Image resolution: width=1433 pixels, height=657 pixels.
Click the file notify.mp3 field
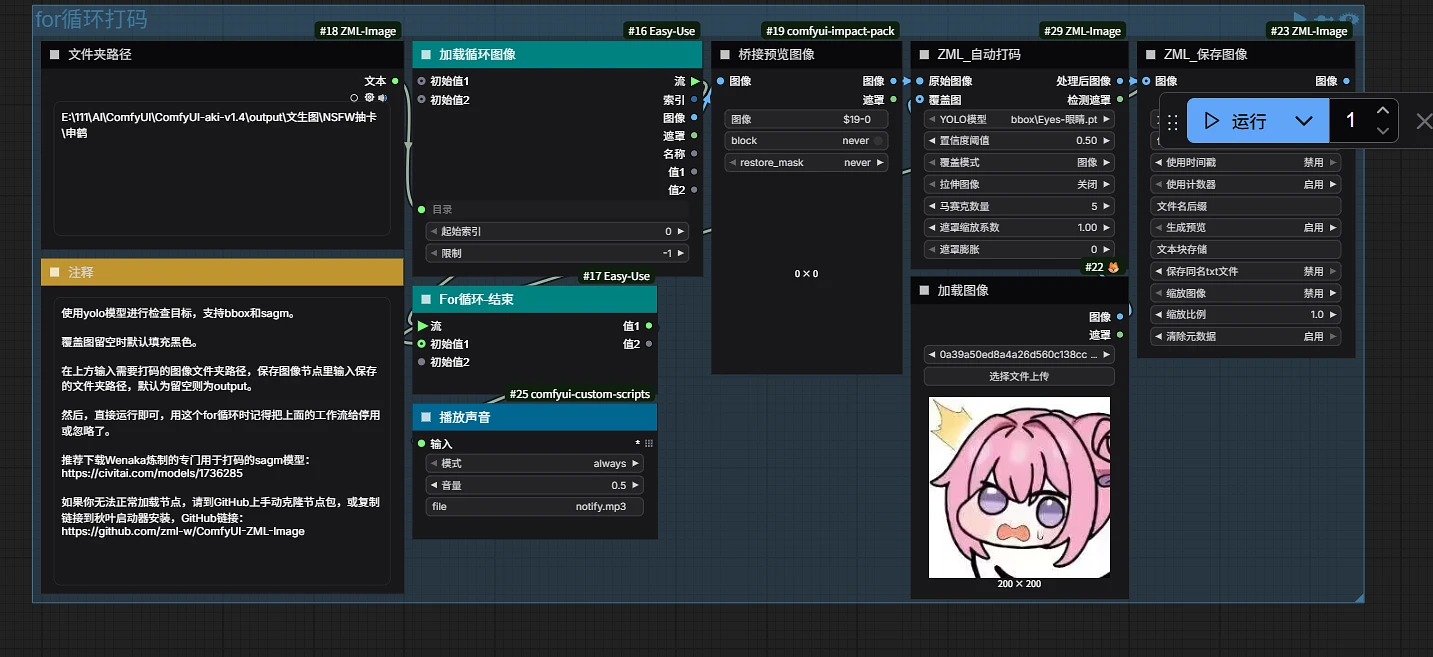coord(535,507)
